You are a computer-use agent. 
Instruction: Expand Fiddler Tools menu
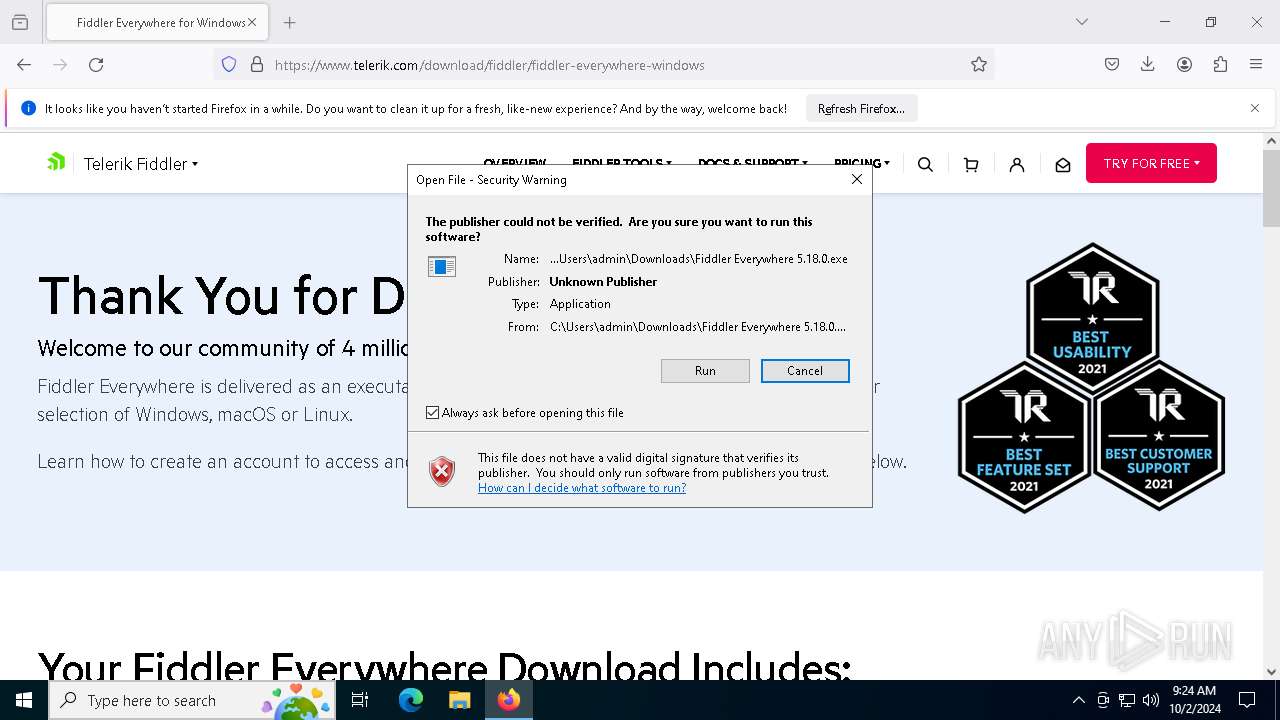622,162
